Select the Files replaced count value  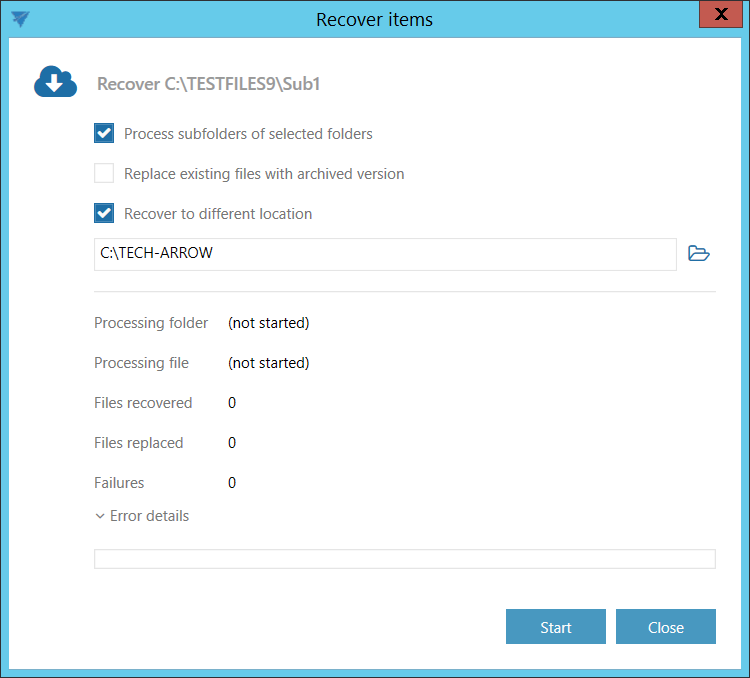click(x=232, y=443)
